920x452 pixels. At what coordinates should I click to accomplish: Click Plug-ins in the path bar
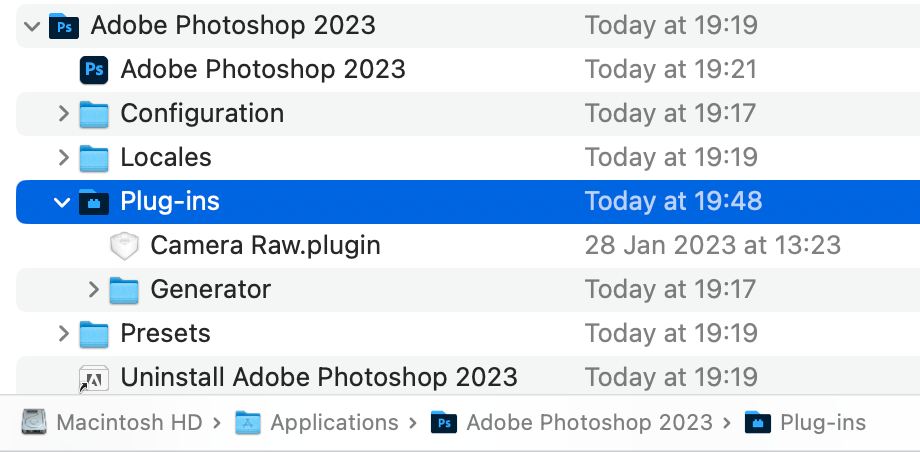click(x=822, y=423)
